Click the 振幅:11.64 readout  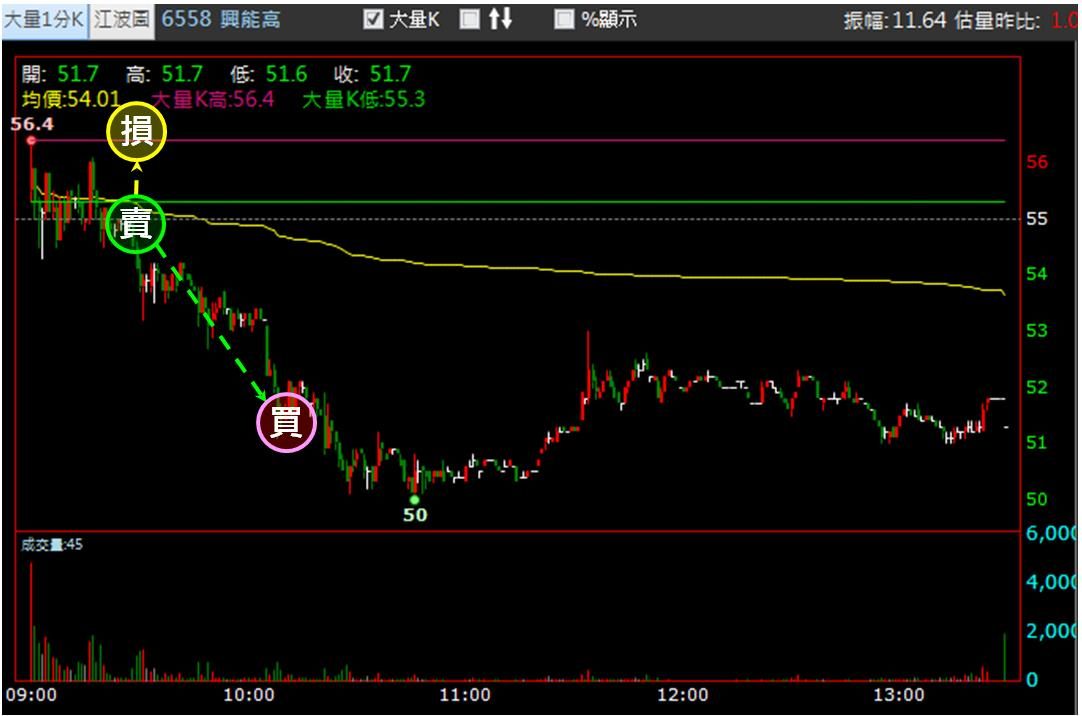tap(894, 20)
